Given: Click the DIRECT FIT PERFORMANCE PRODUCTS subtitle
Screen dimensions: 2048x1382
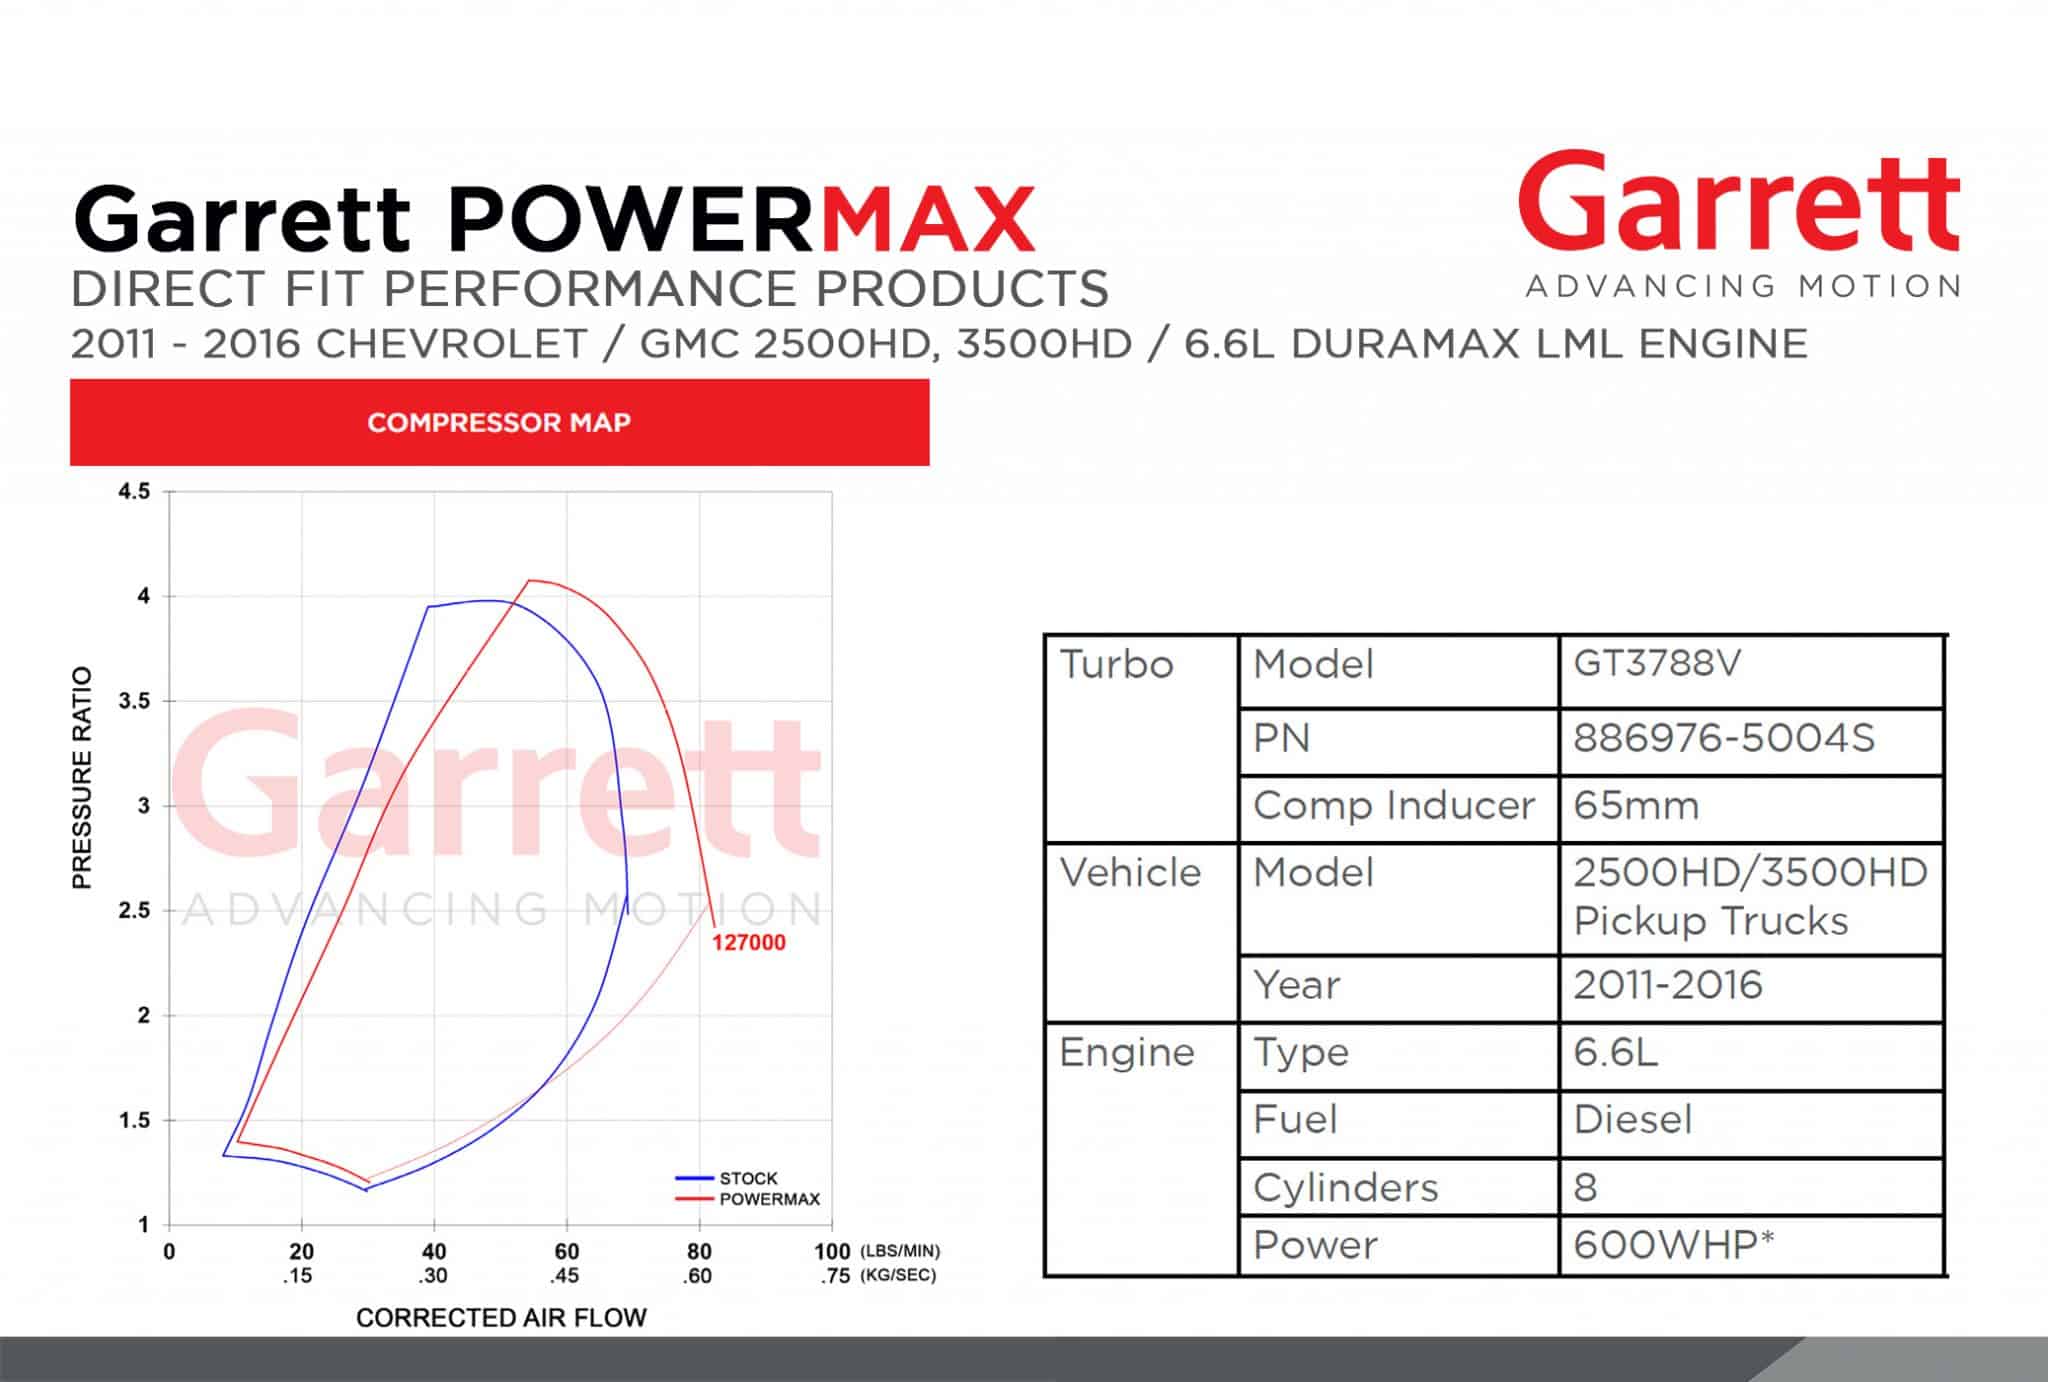Looking at the screenshot, I should 589,289.
